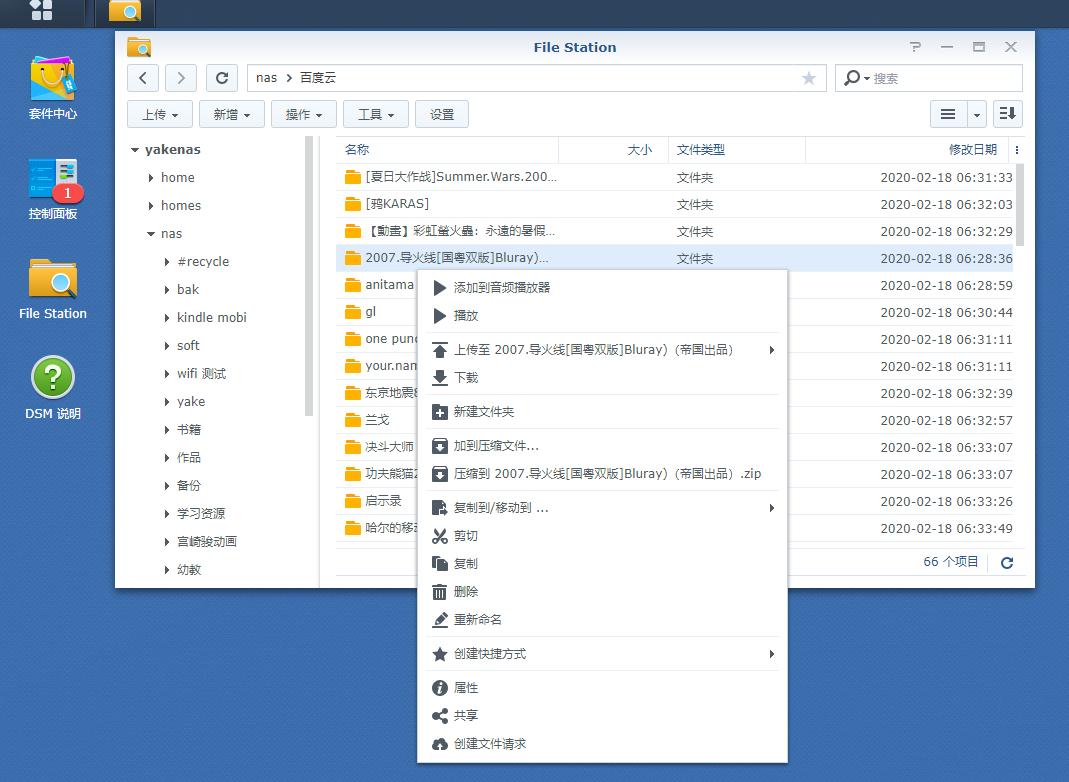Select 删除 from the context menu
The height and width of the screenshot is (782, 1069).
(x=467, y=591)
